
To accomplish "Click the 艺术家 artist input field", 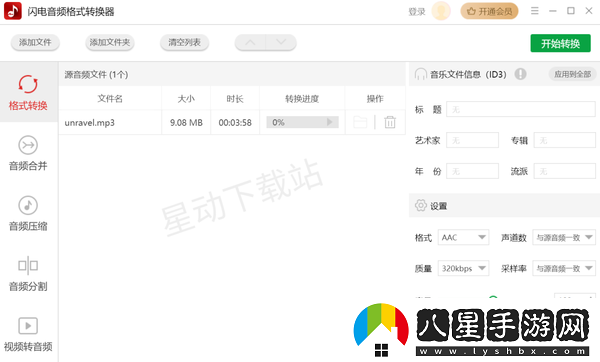I will (472, 140).
